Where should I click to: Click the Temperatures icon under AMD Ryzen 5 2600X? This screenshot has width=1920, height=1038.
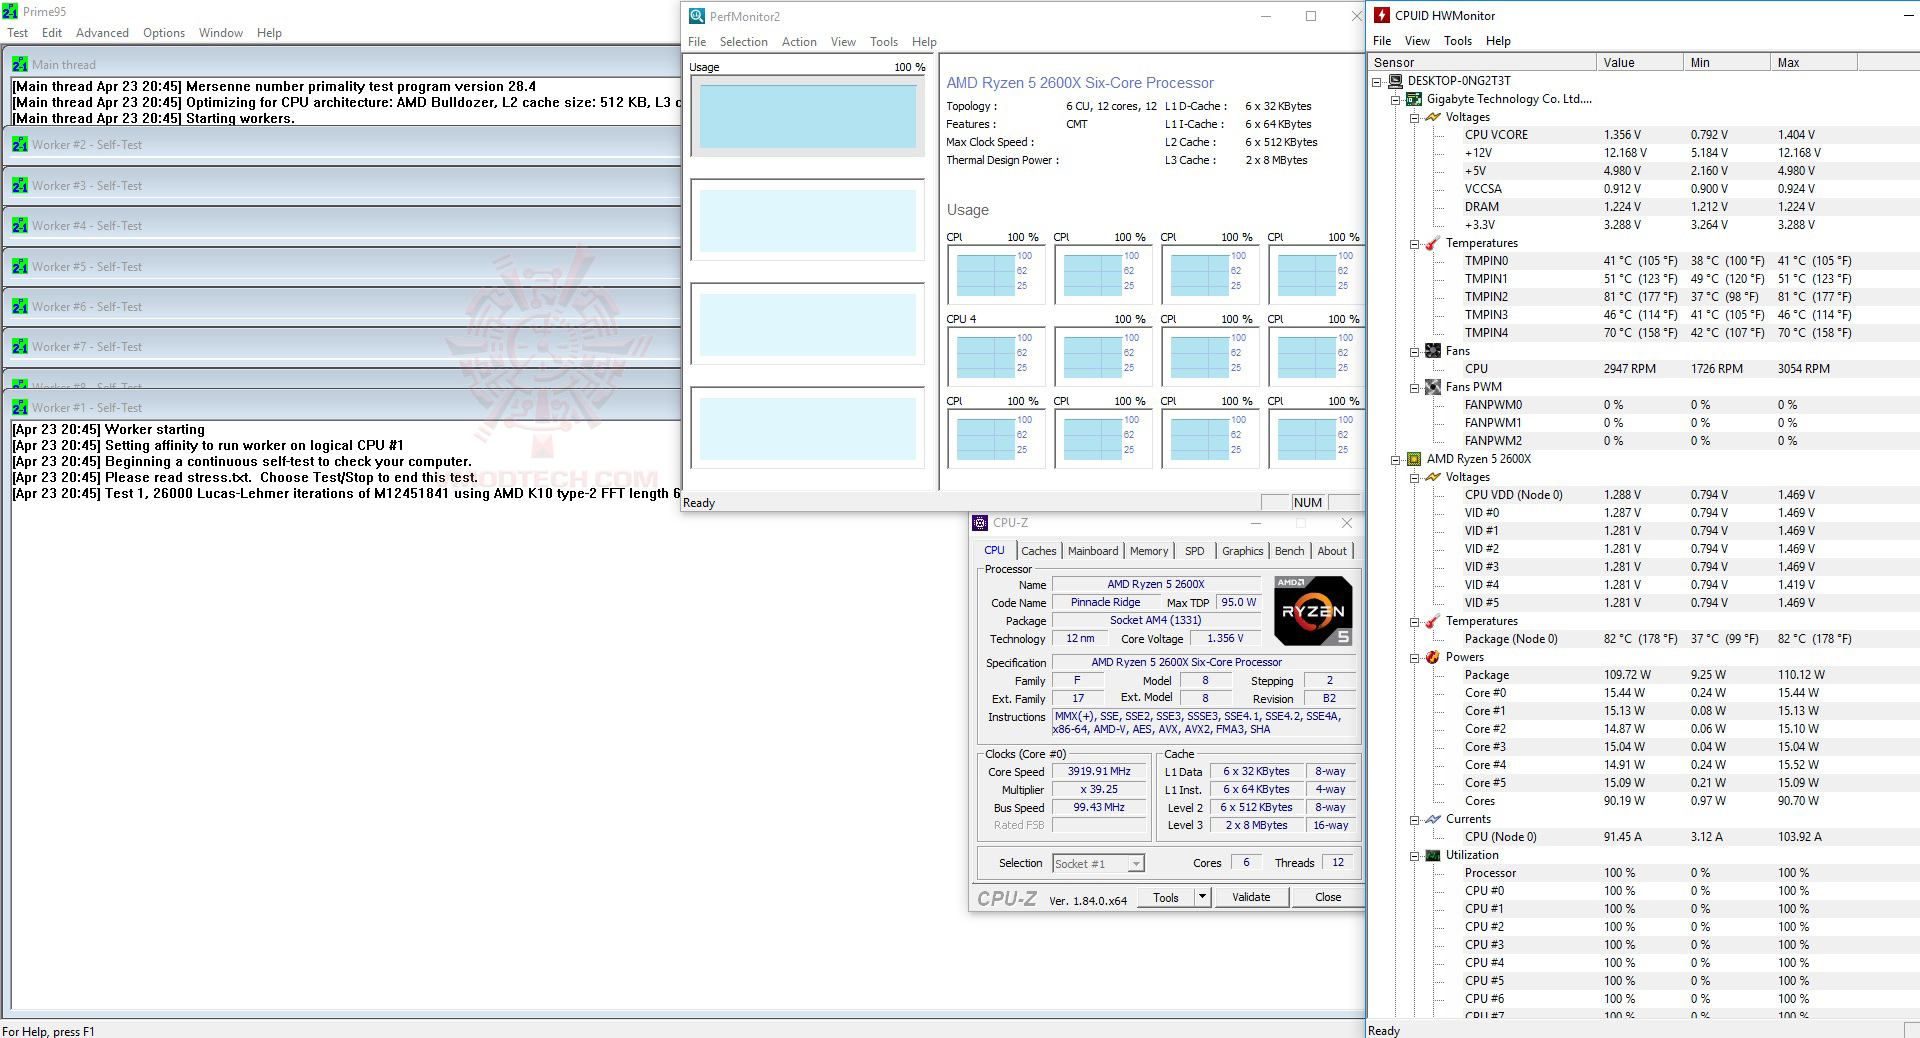click(1433, 621)
